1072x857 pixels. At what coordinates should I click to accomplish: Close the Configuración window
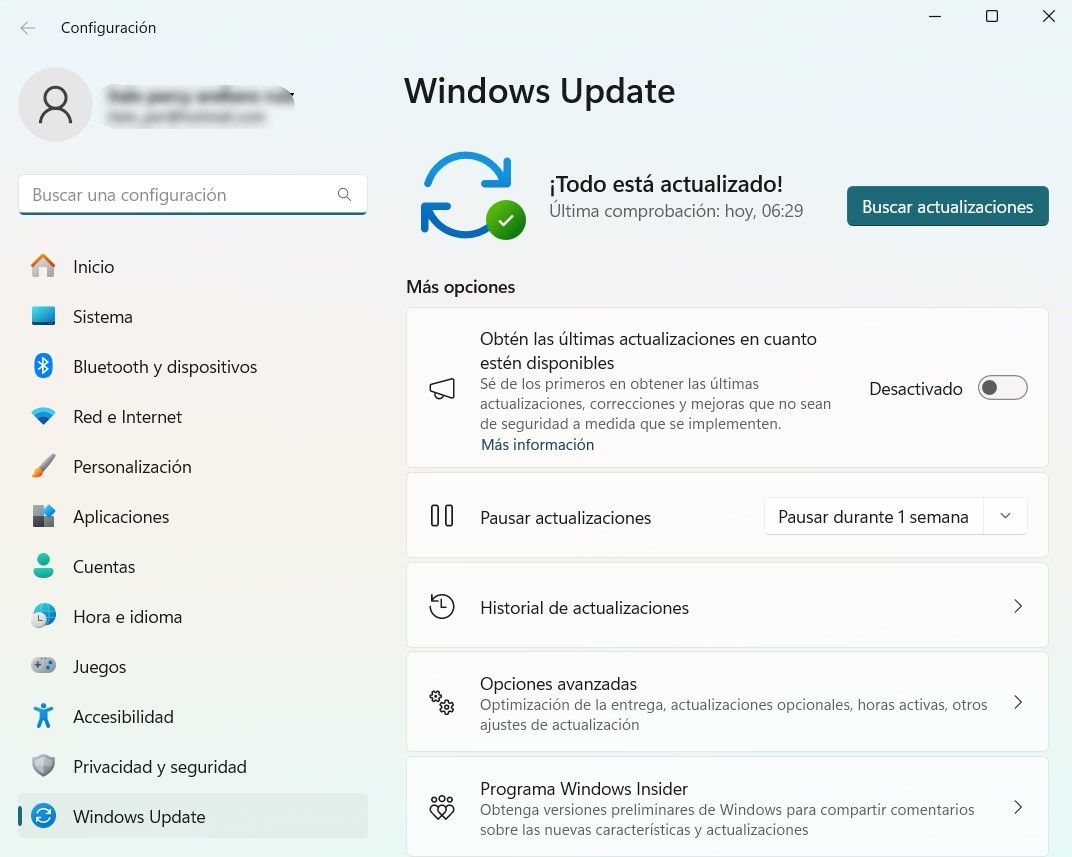pos(1049,16)
